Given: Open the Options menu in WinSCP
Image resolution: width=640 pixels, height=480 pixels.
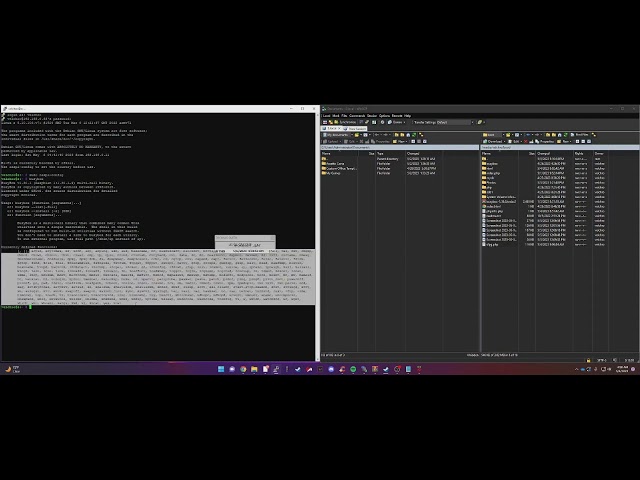Looking at the screenshot, I should (x=384, y=116).
